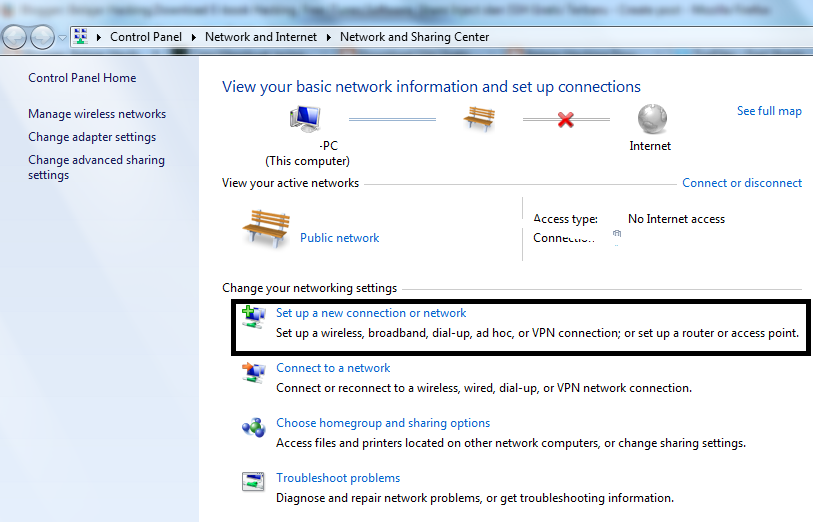Open the Public network link
This screenshot has height=522, width=813.
click(340, 238)
